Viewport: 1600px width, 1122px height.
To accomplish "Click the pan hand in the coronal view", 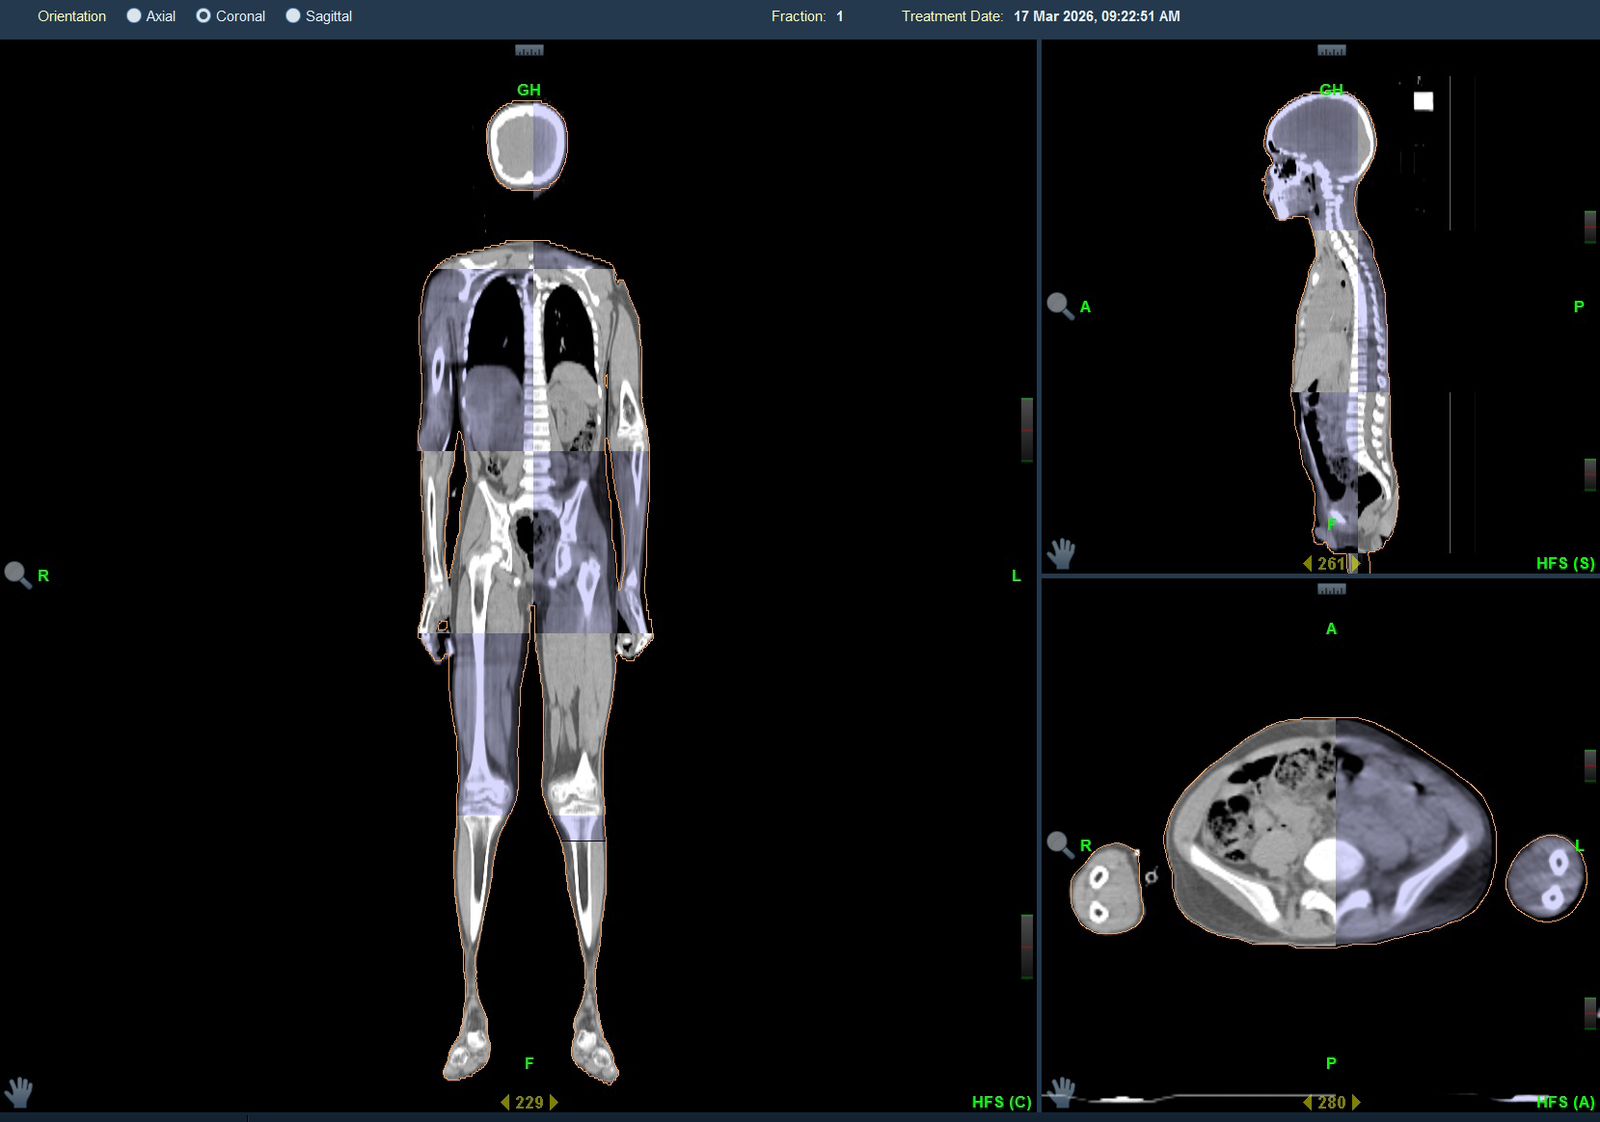I will (x=18, y=1091).
